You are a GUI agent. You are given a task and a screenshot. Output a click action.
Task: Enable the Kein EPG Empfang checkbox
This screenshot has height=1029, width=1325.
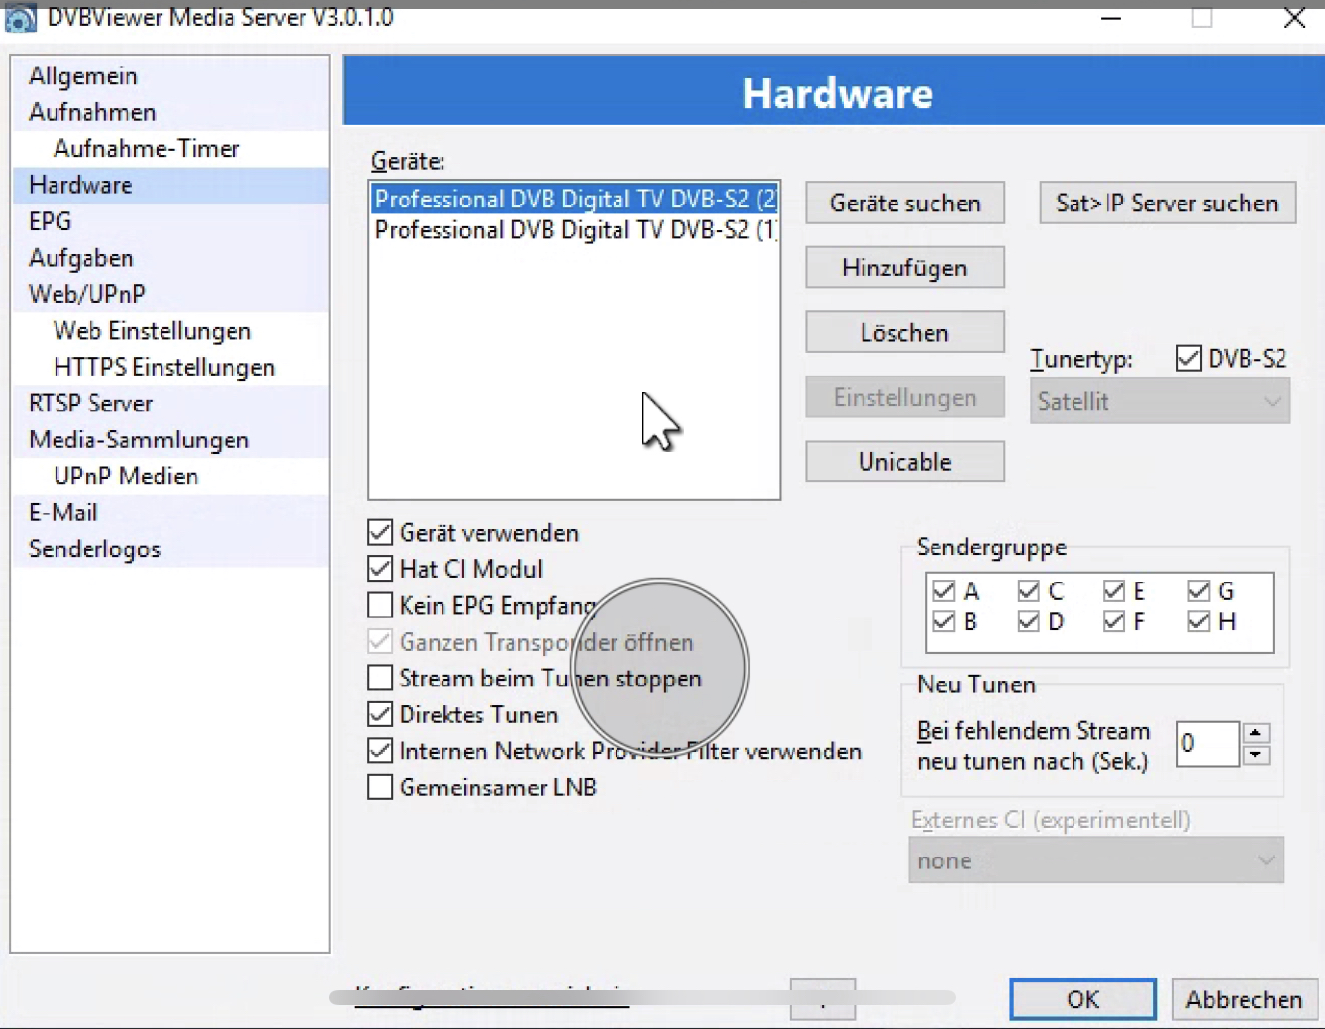(x=380, y=605)
